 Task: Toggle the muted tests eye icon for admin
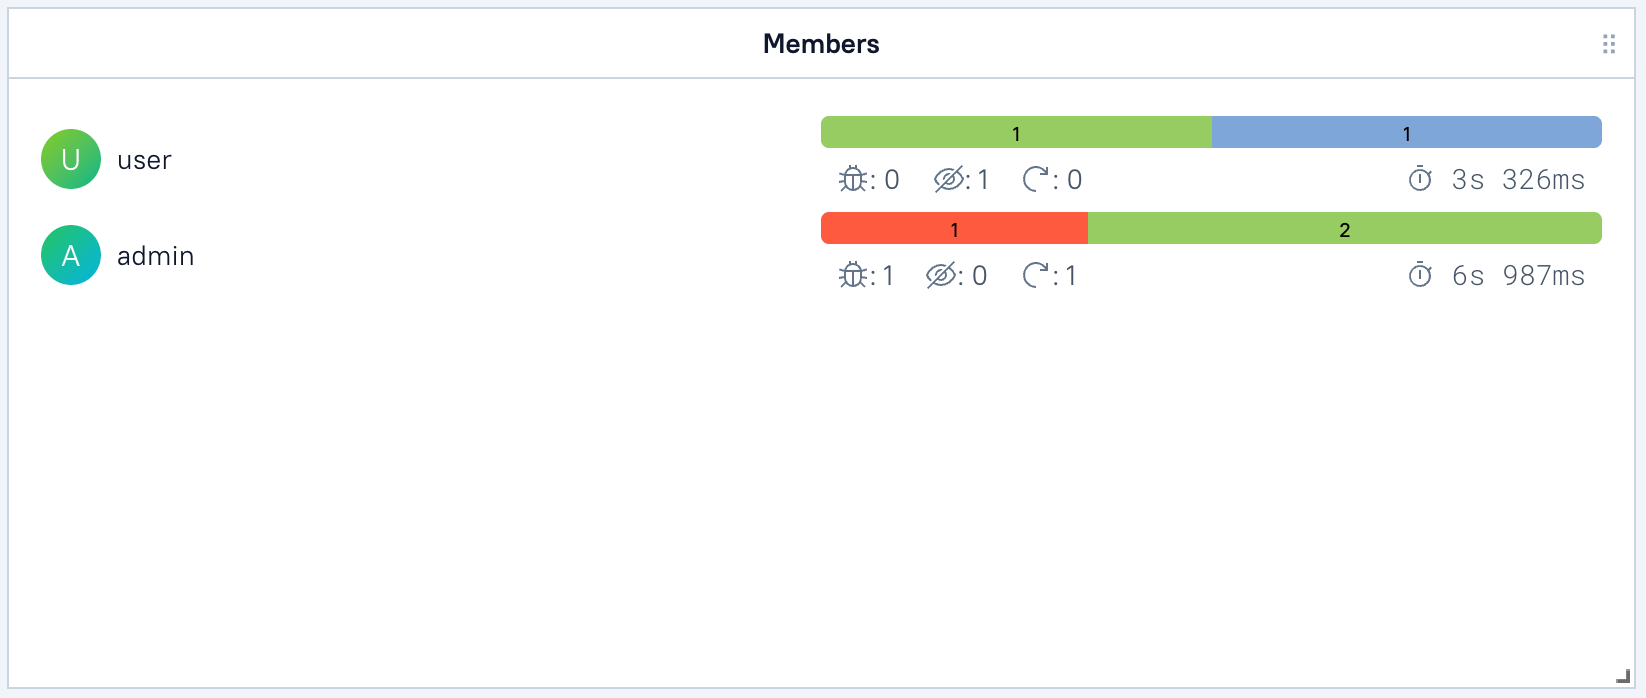(943, 275)
